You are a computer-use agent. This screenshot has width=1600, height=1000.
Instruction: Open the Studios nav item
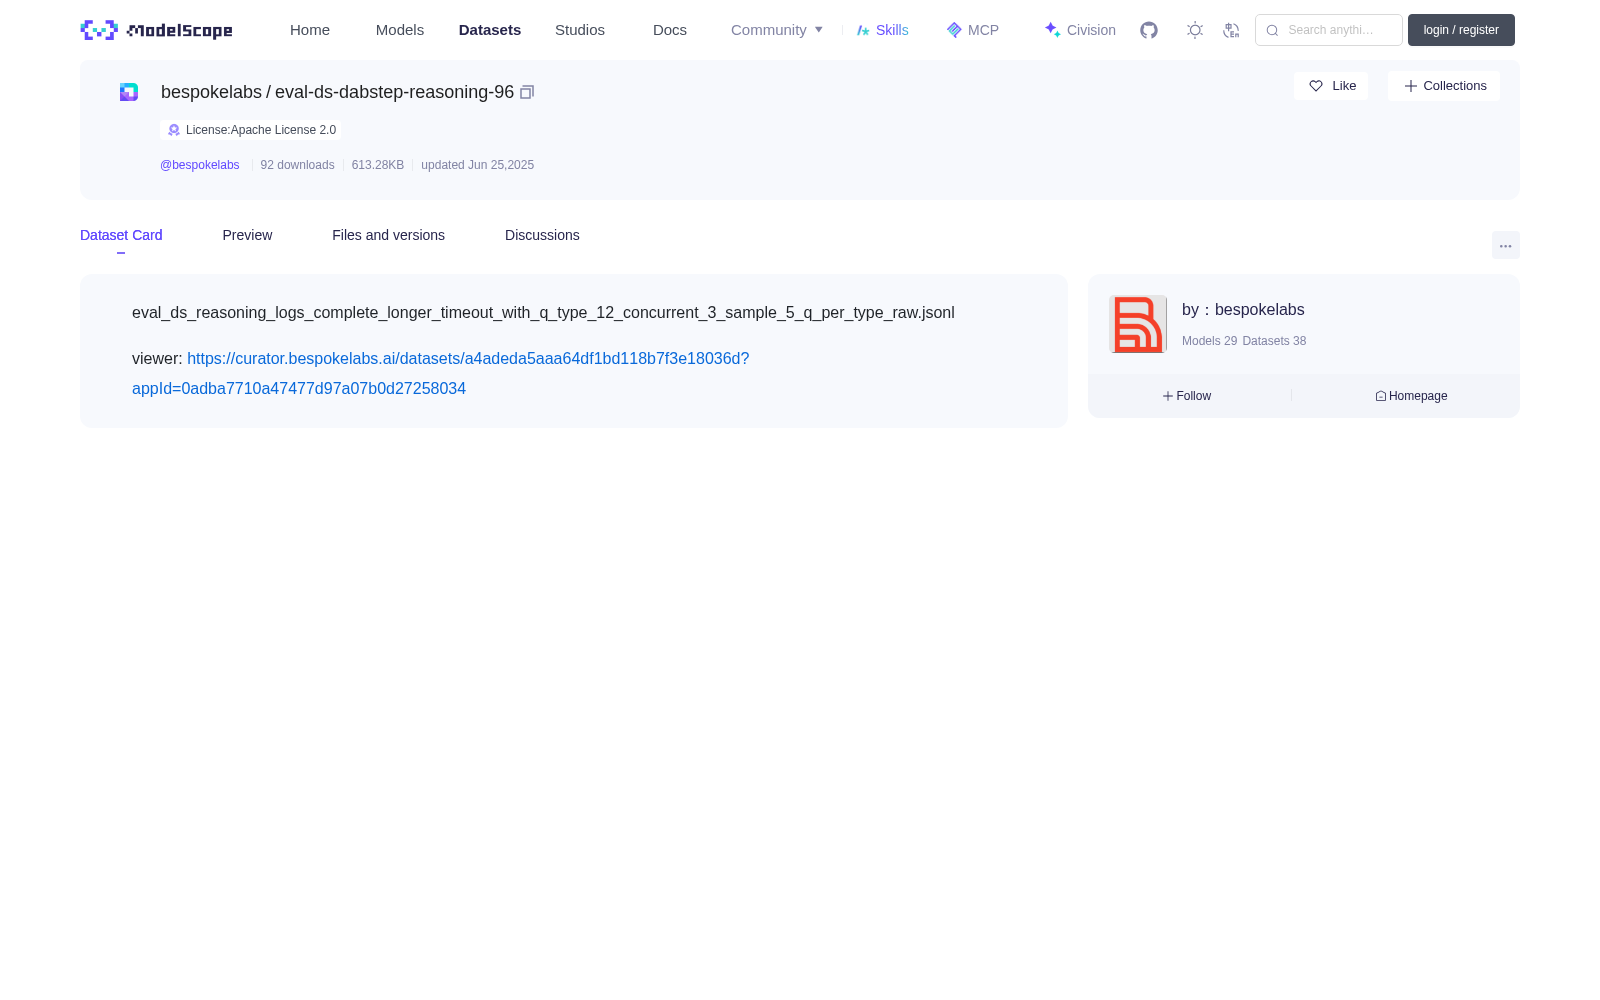coord(580,30)
